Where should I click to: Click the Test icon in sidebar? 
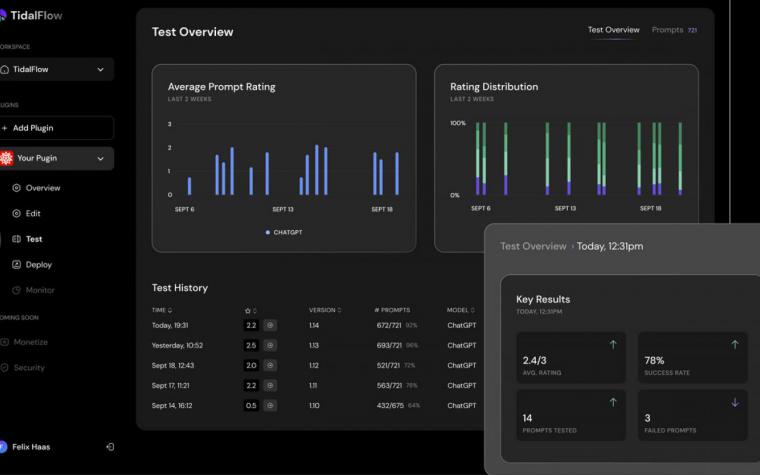(16, 239)
